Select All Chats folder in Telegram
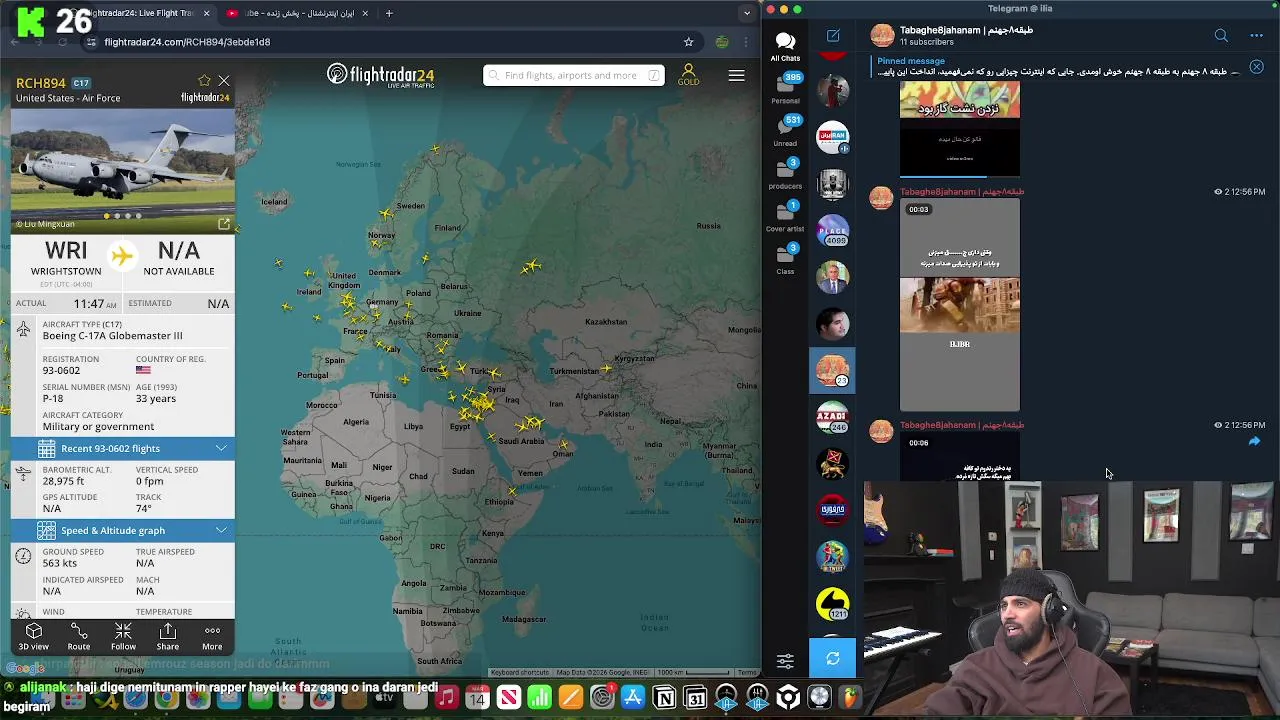The width and height of the screenshot is (1280, 720). coord(785,46)
